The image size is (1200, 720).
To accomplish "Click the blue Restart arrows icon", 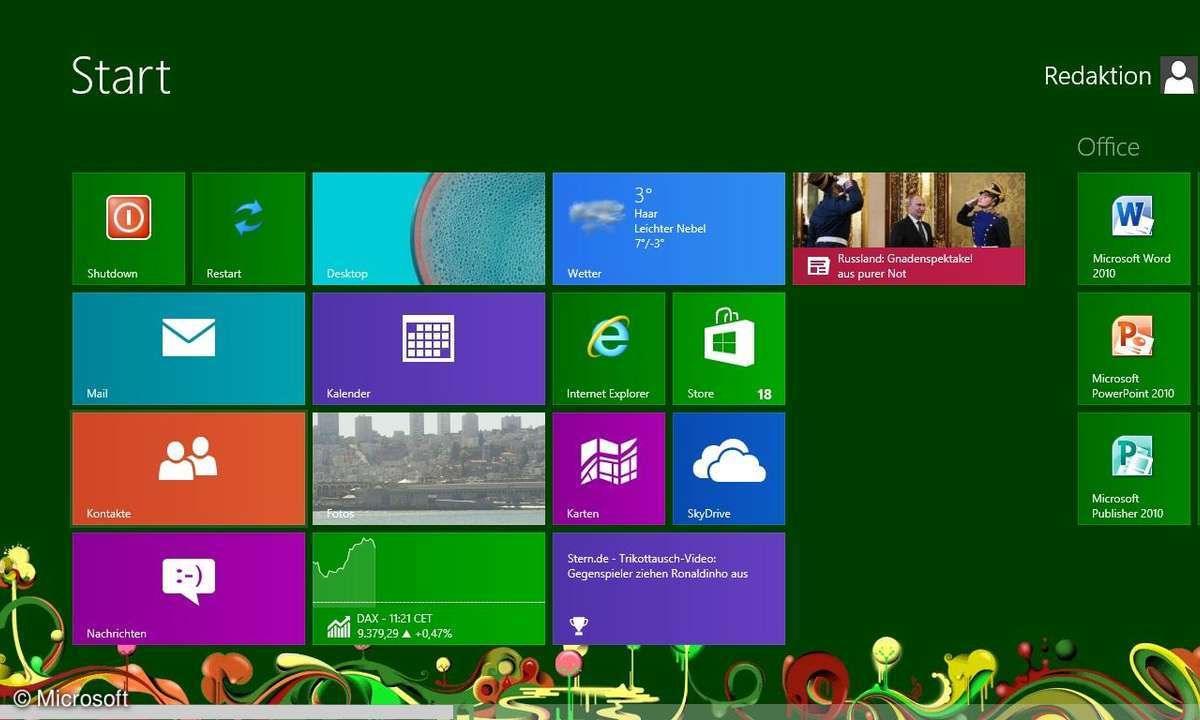I will point(248,217).
